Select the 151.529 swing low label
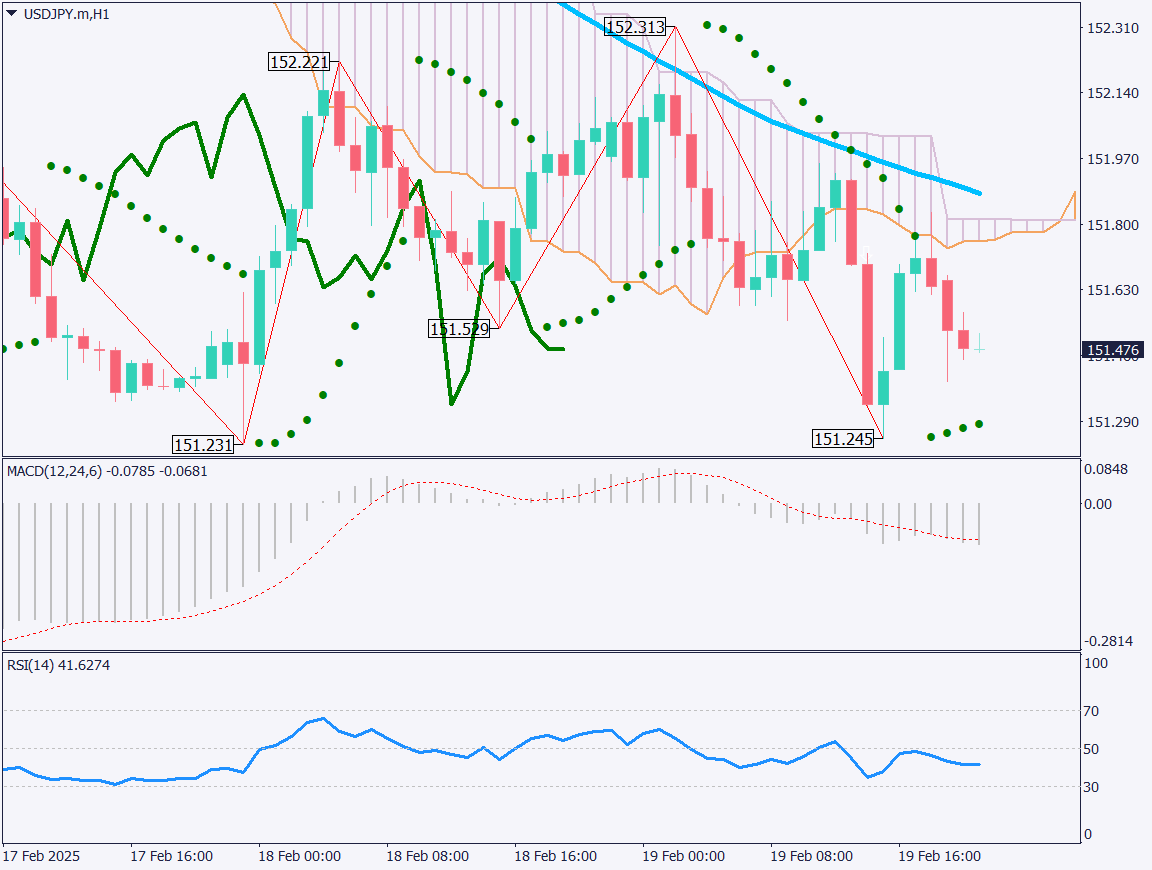This screenshot has height=870, width=1152. pos(459,328)
